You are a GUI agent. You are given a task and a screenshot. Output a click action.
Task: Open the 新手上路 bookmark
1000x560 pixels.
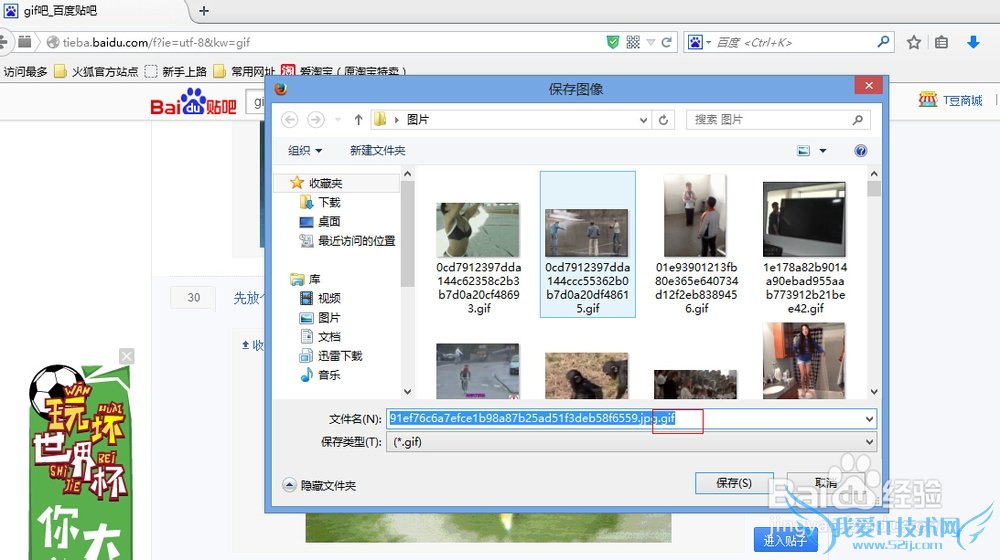point(176,71)
